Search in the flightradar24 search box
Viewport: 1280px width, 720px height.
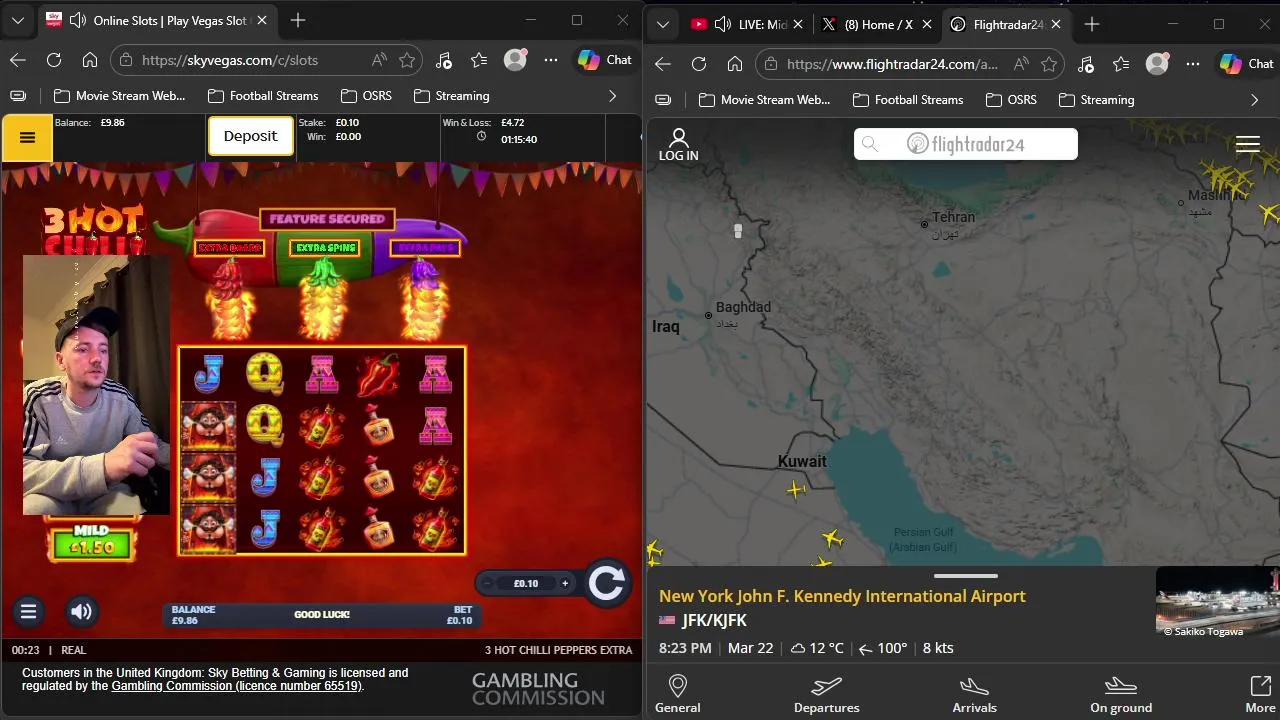click(966, 144)
